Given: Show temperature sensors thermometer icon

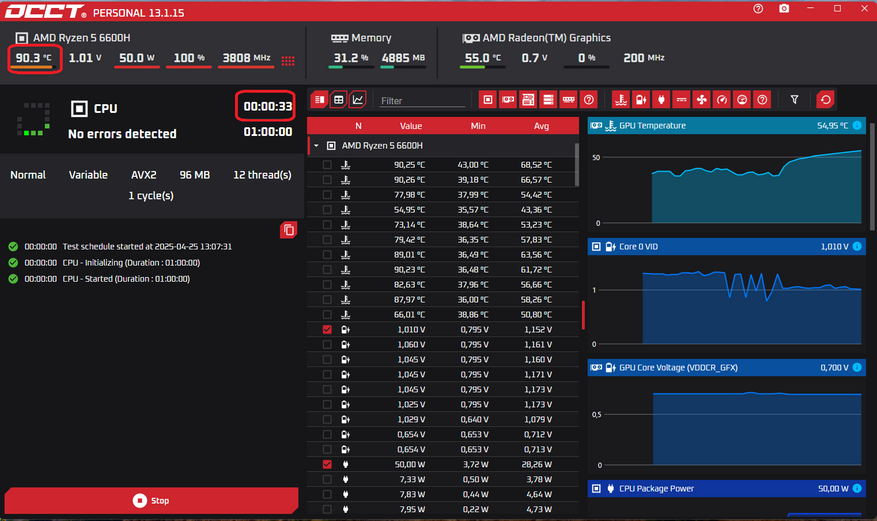Looking at the screenshot, I should (621, 100).
